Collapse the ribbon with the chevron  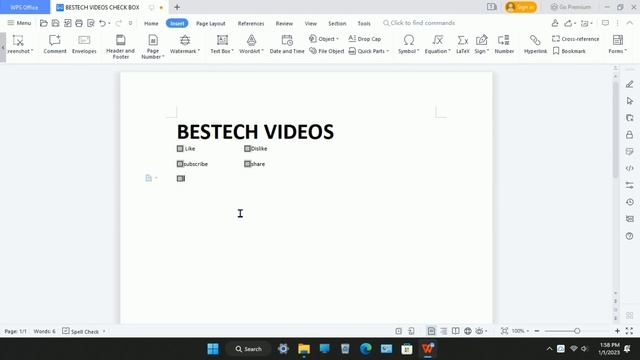coord(630,23)
